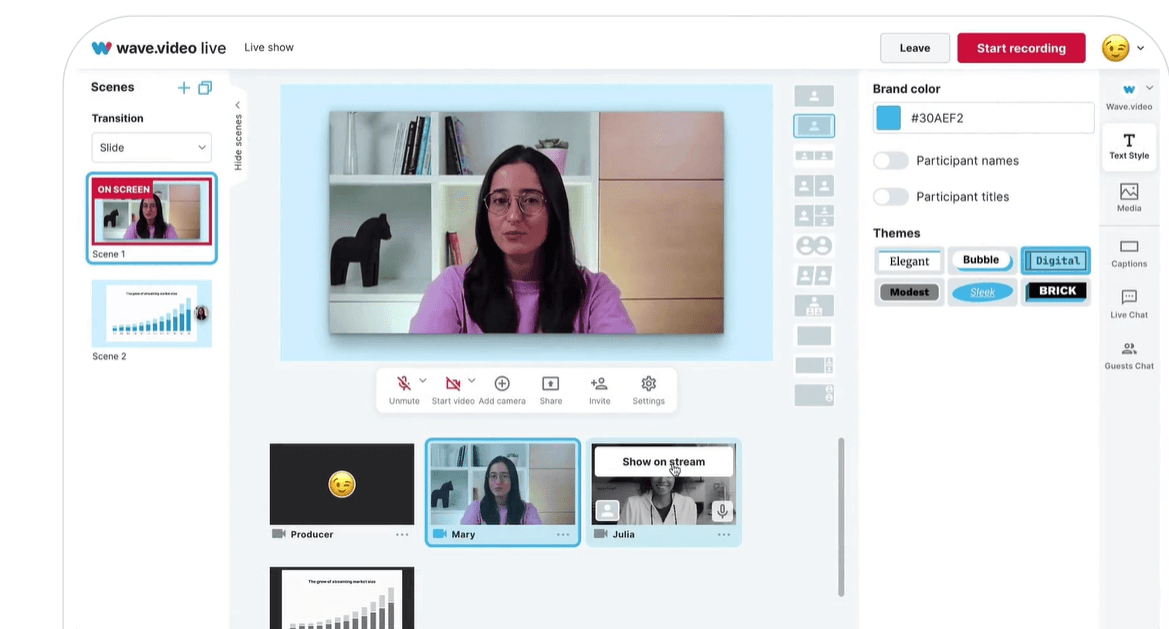
Task: Expand camera options arrow next to Start video
Action: [x=471, y=381]
